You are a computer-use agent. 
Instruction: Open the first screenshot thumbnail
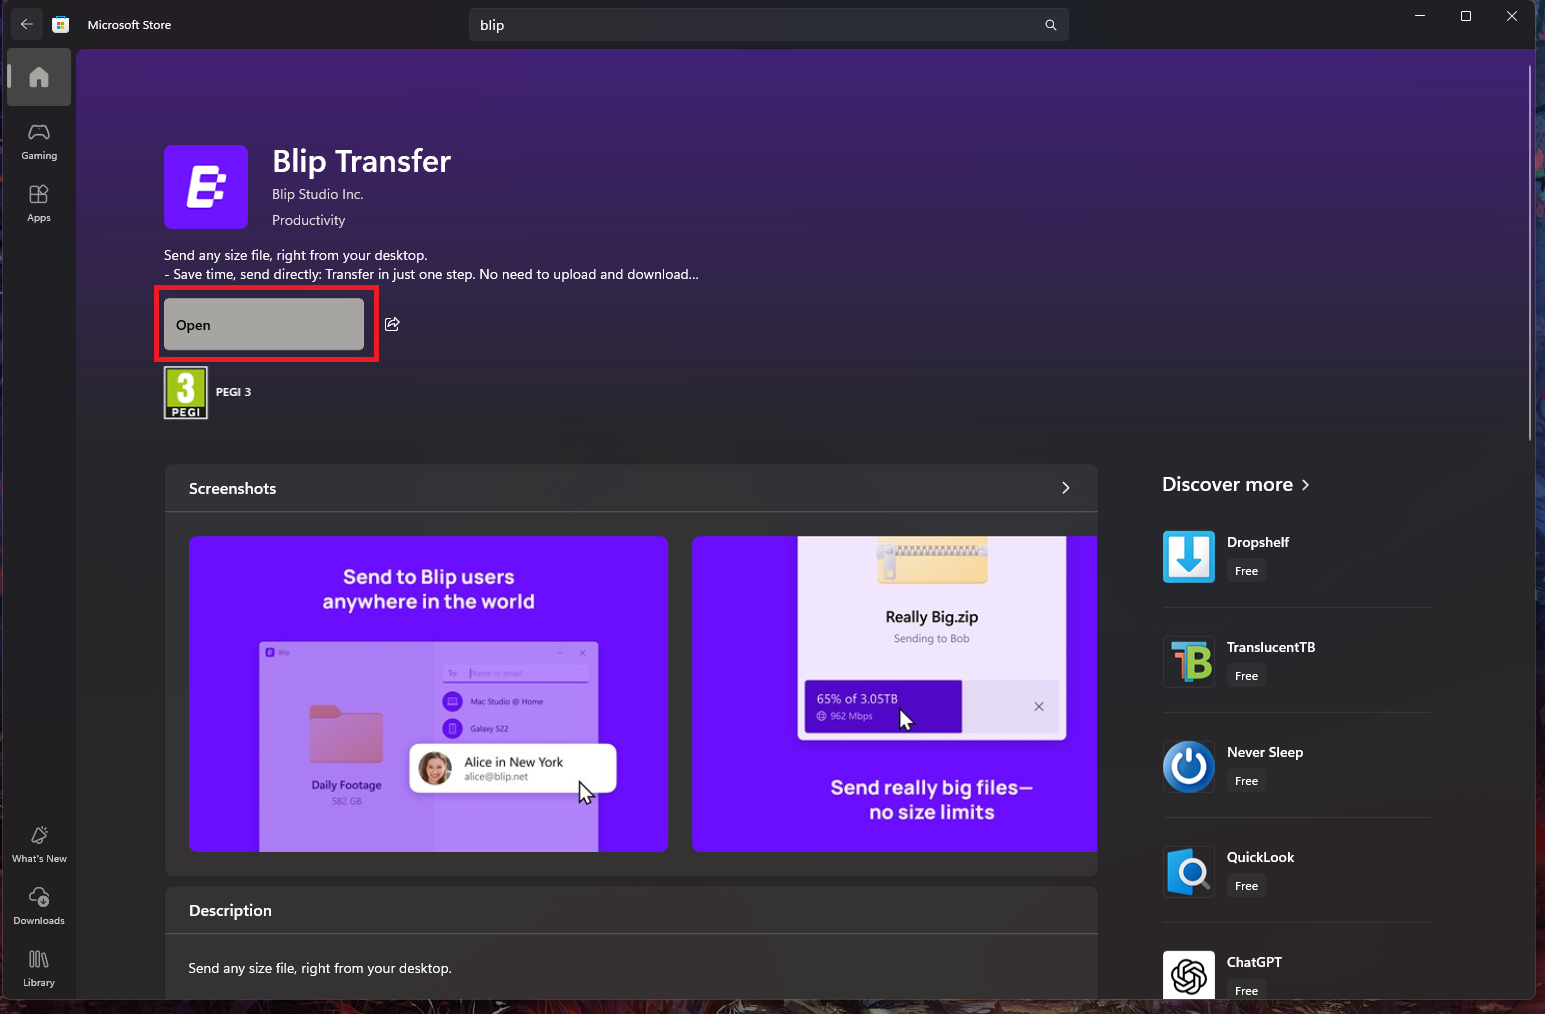(428, 694)
